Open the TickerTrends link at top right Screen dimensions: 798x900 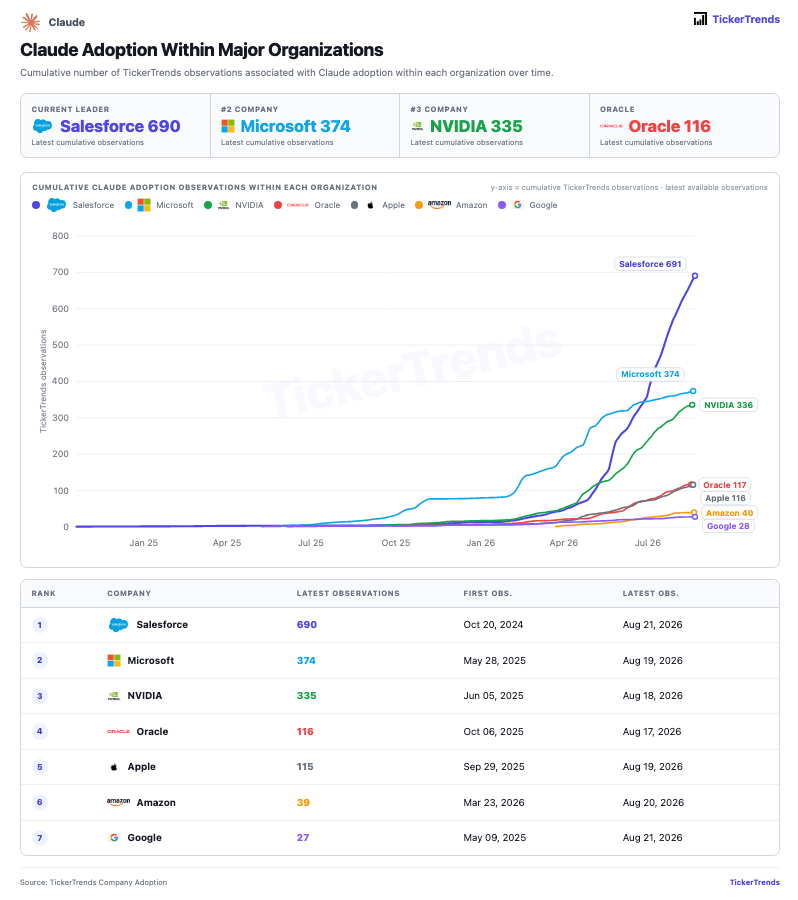point(746,20)
